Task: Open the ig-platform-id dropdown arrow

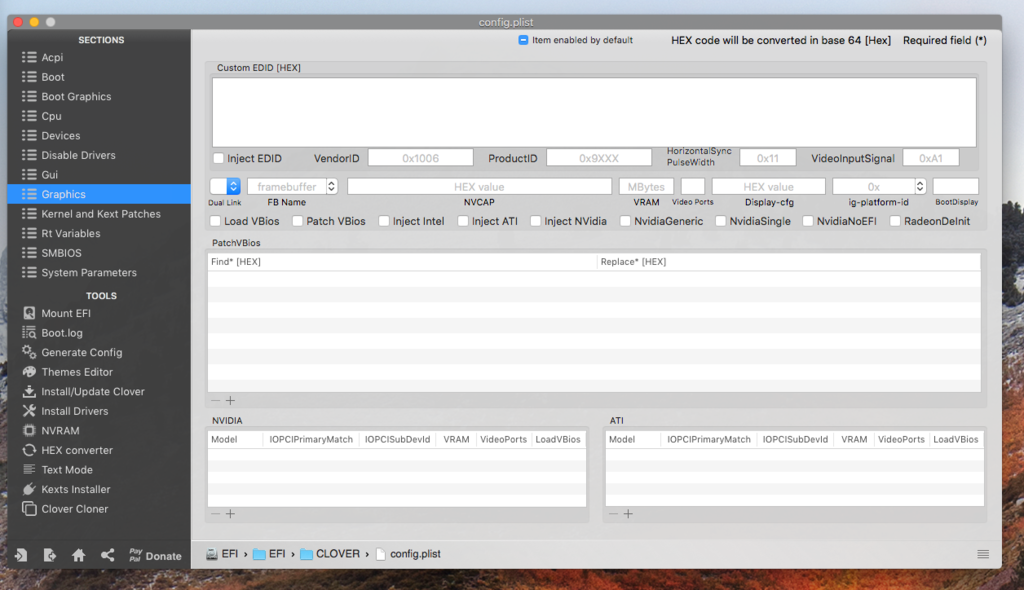Action: (920, 186)
